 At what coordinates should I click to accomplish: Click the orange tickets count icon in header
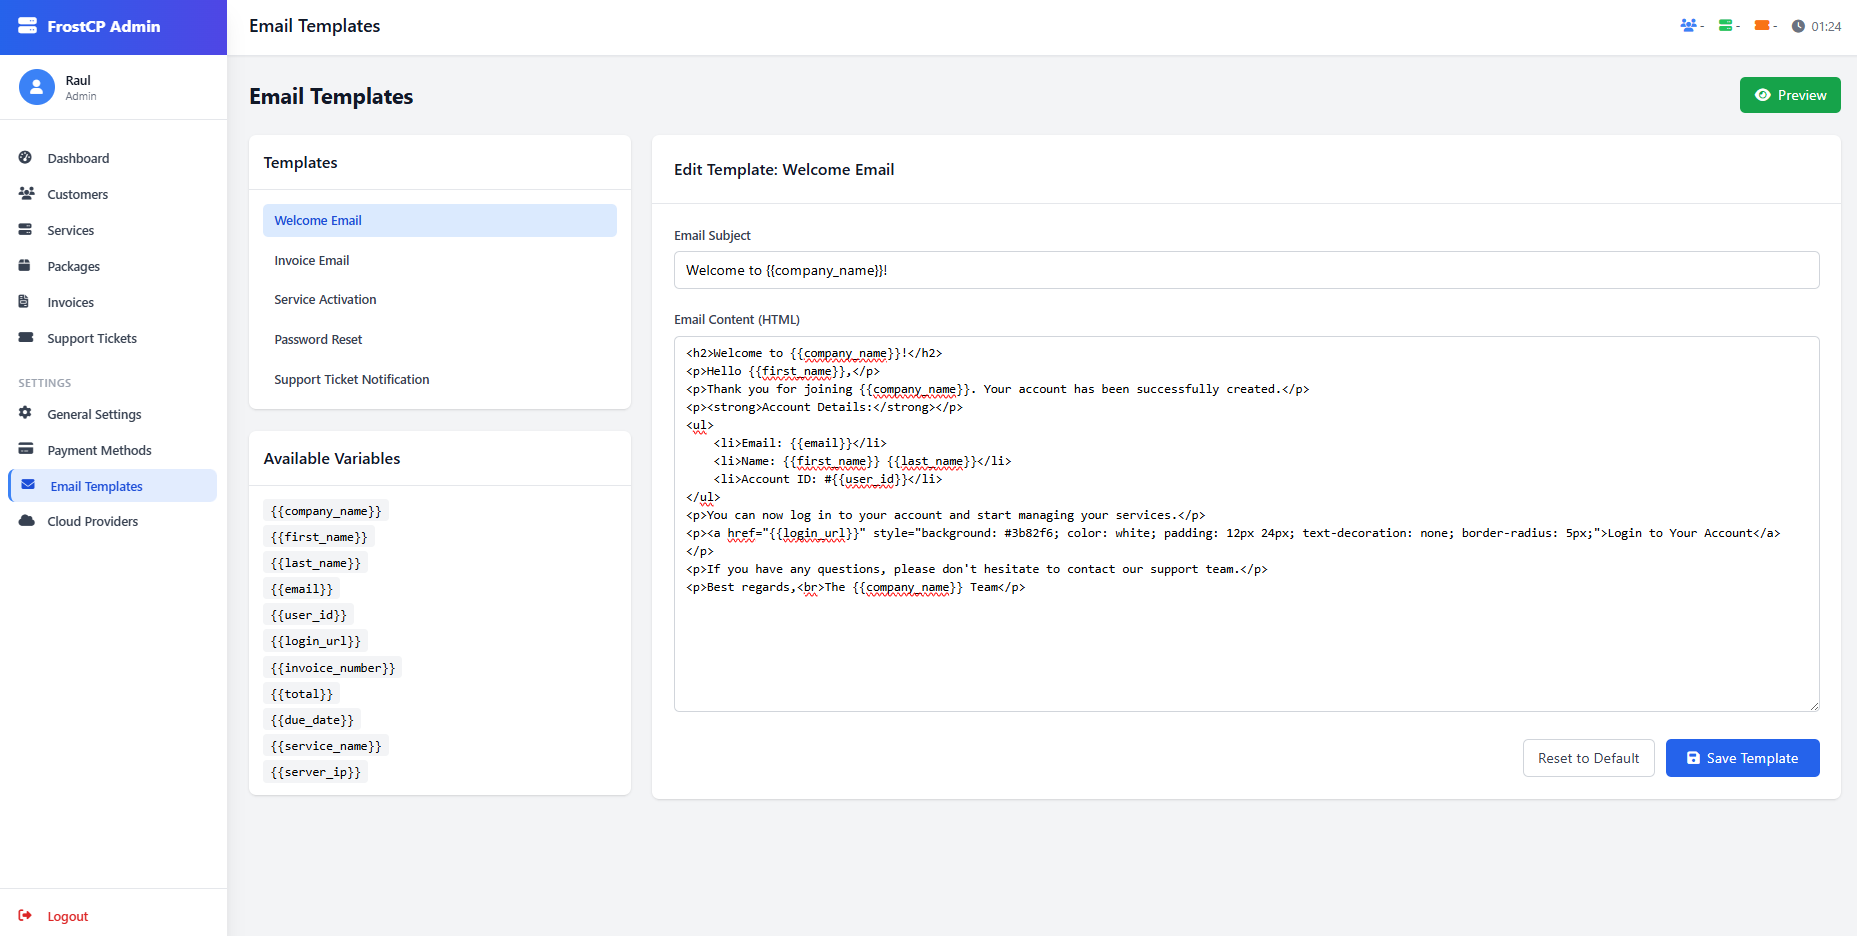tap(1762, 26)
